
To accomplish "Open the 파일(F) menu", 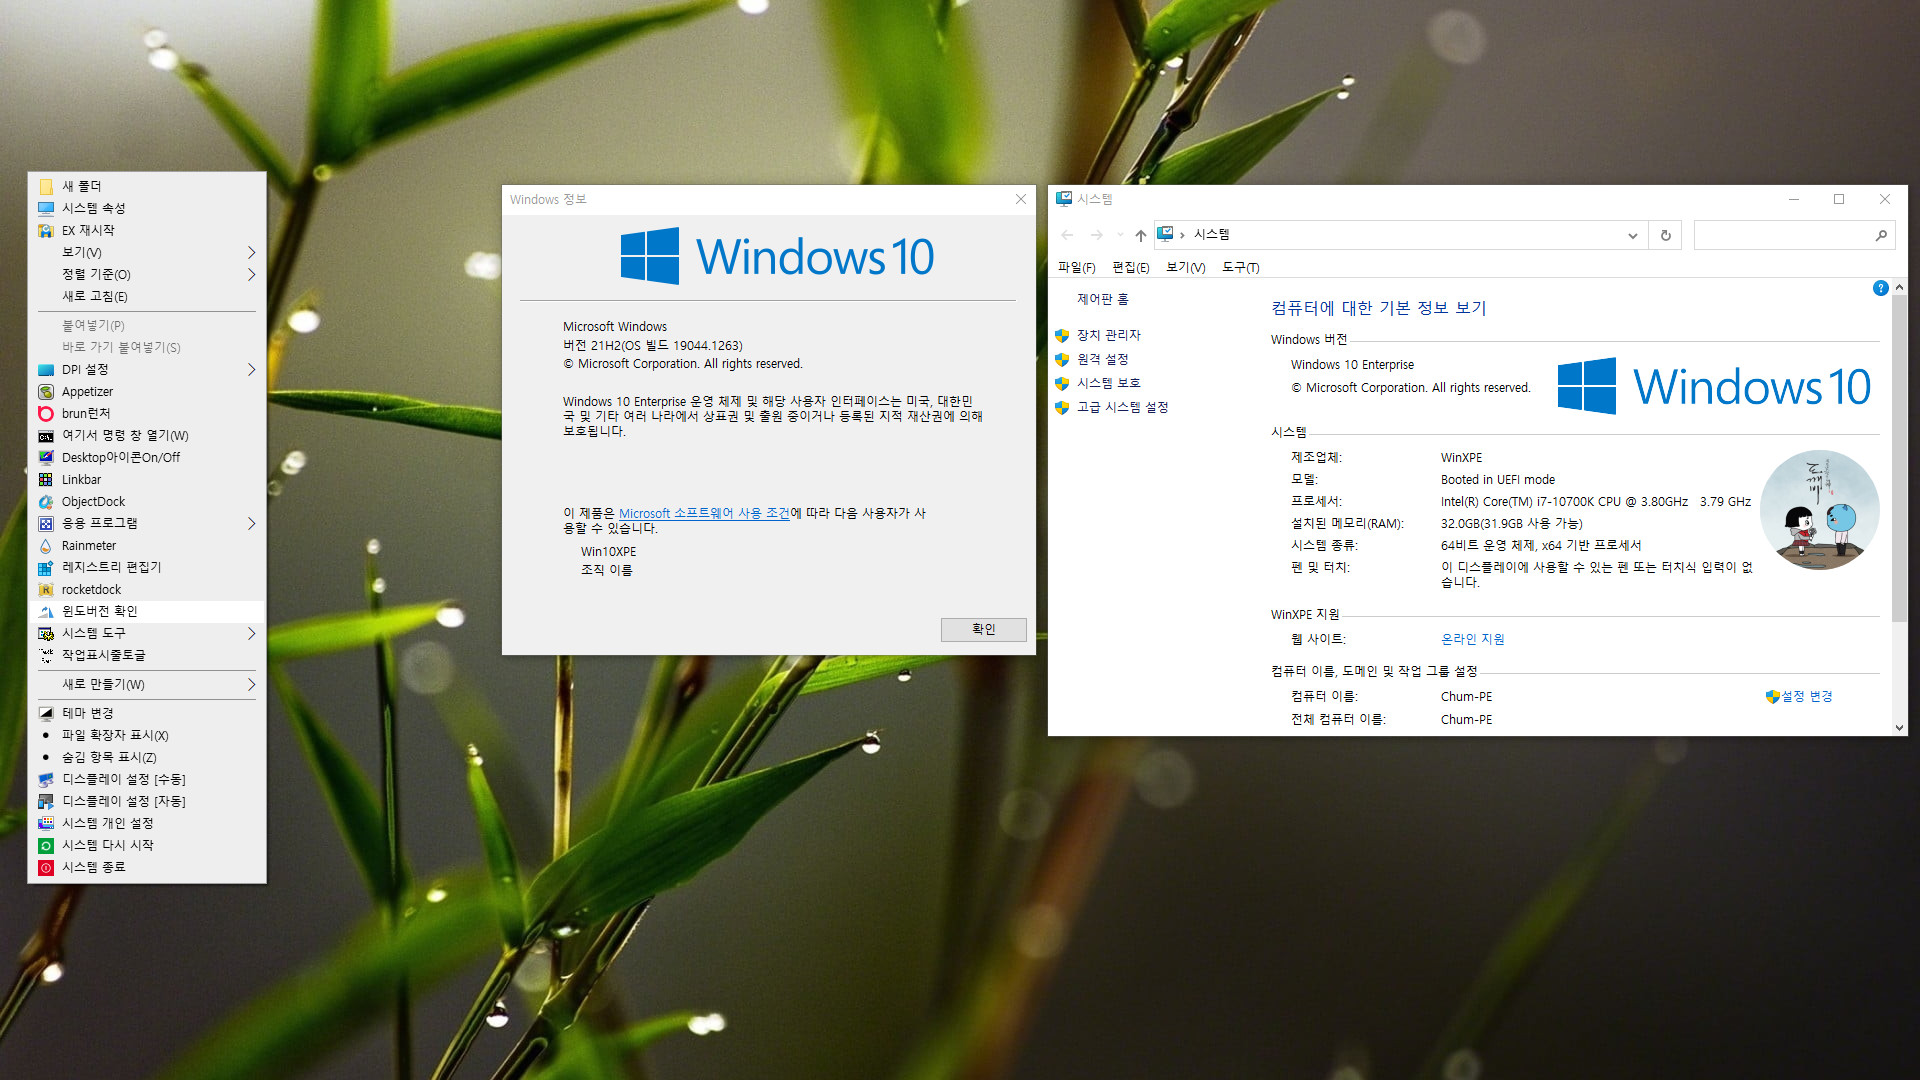I will click(1077, 267).
